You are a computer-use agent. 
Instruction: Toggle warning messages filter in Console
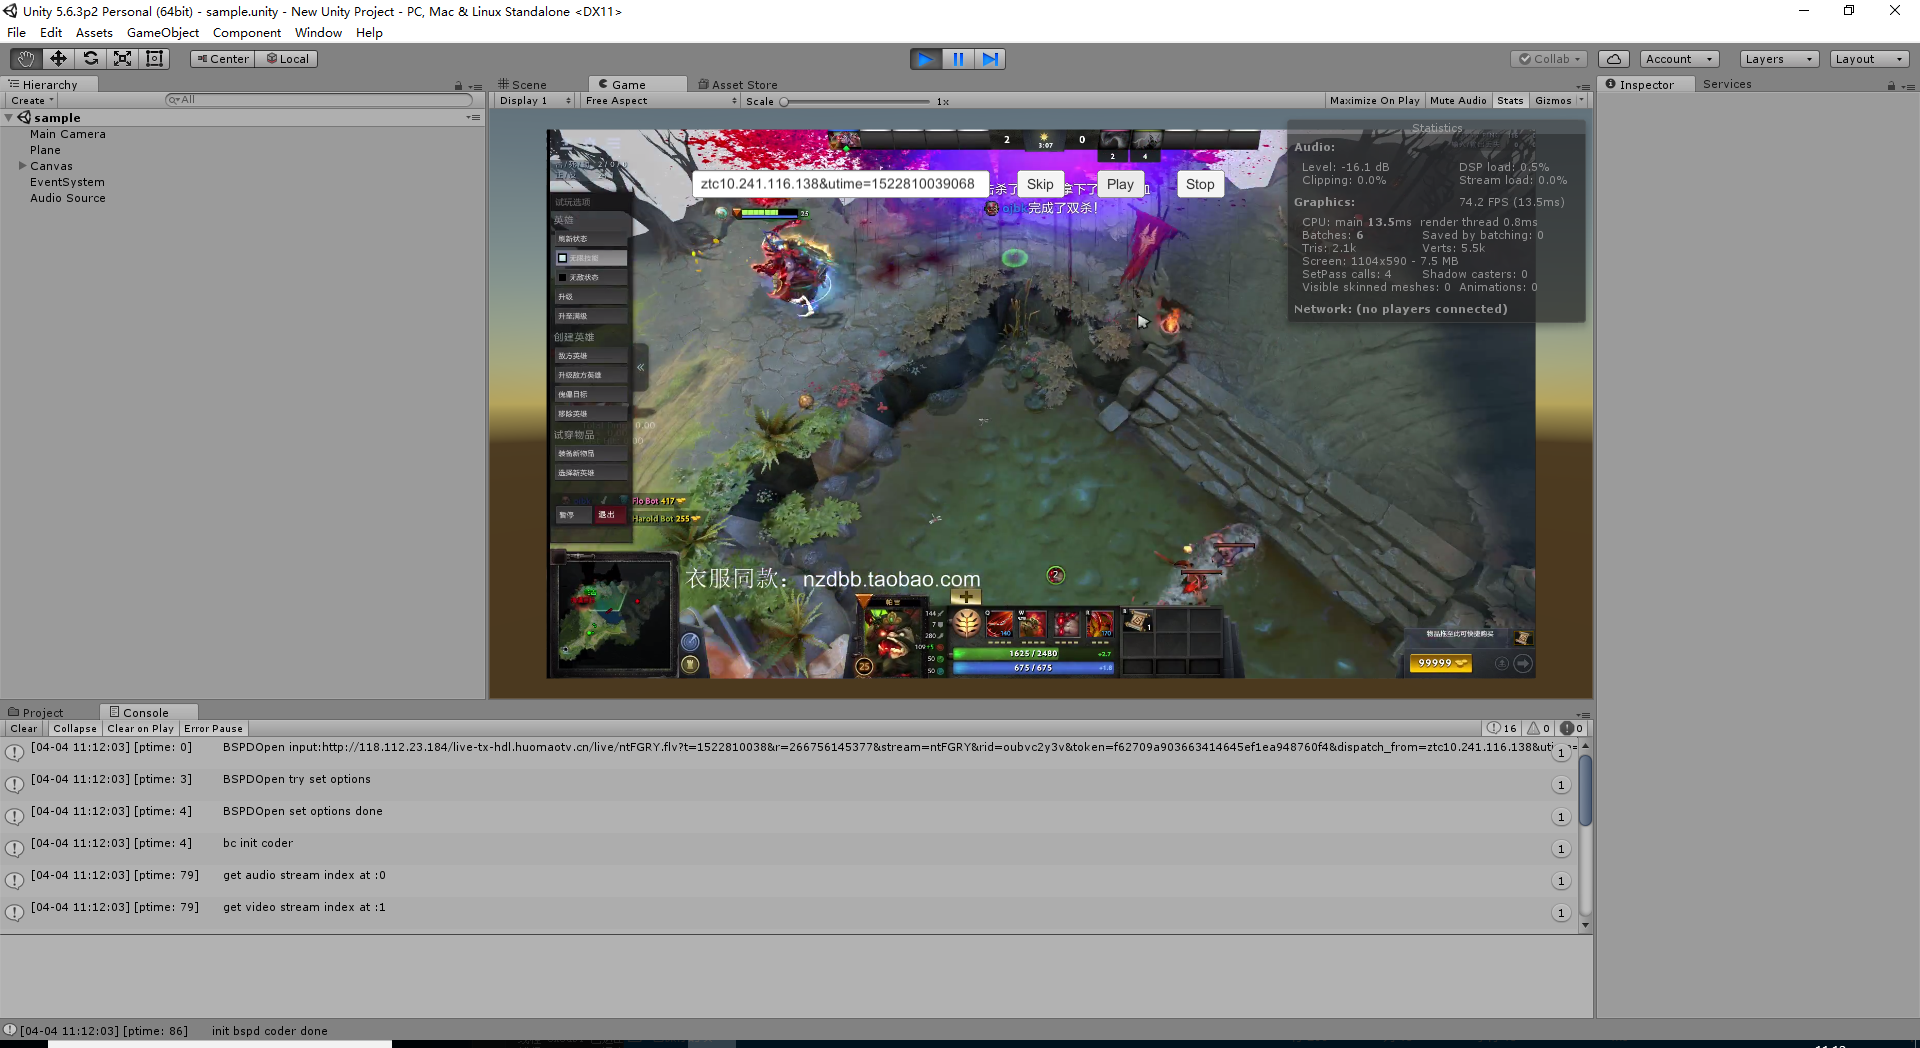(1539, 729)
